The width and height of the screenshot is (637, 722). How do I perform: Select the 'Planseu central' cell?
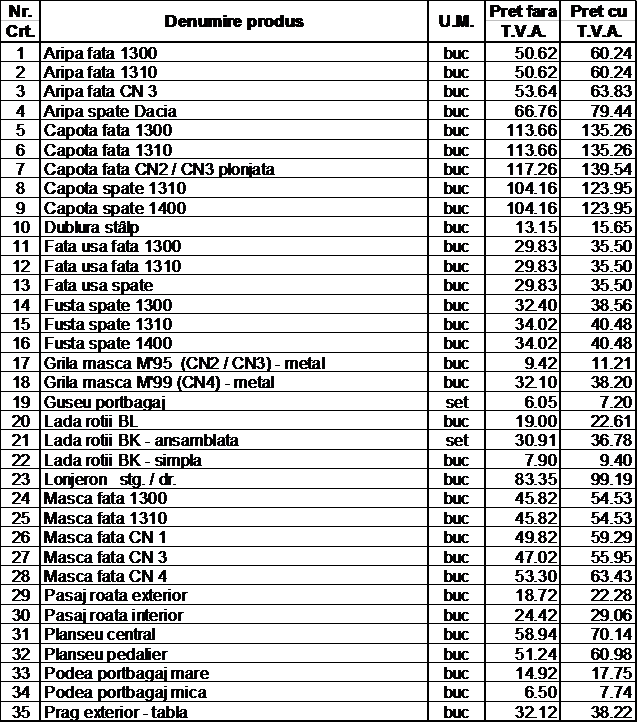[x=234, y=634]
